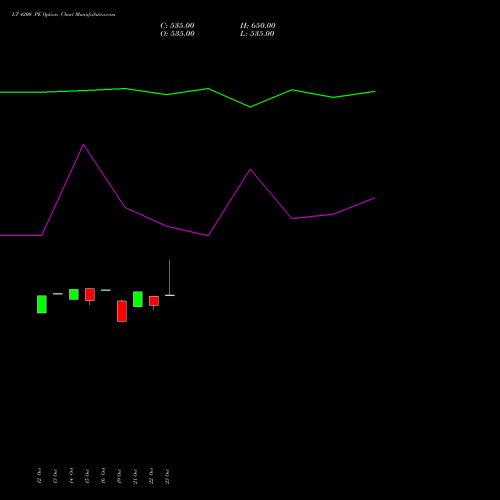Click the open value 'O: 535.00'
The height and width of the screenshot is (500, 500).
[177, 34]
